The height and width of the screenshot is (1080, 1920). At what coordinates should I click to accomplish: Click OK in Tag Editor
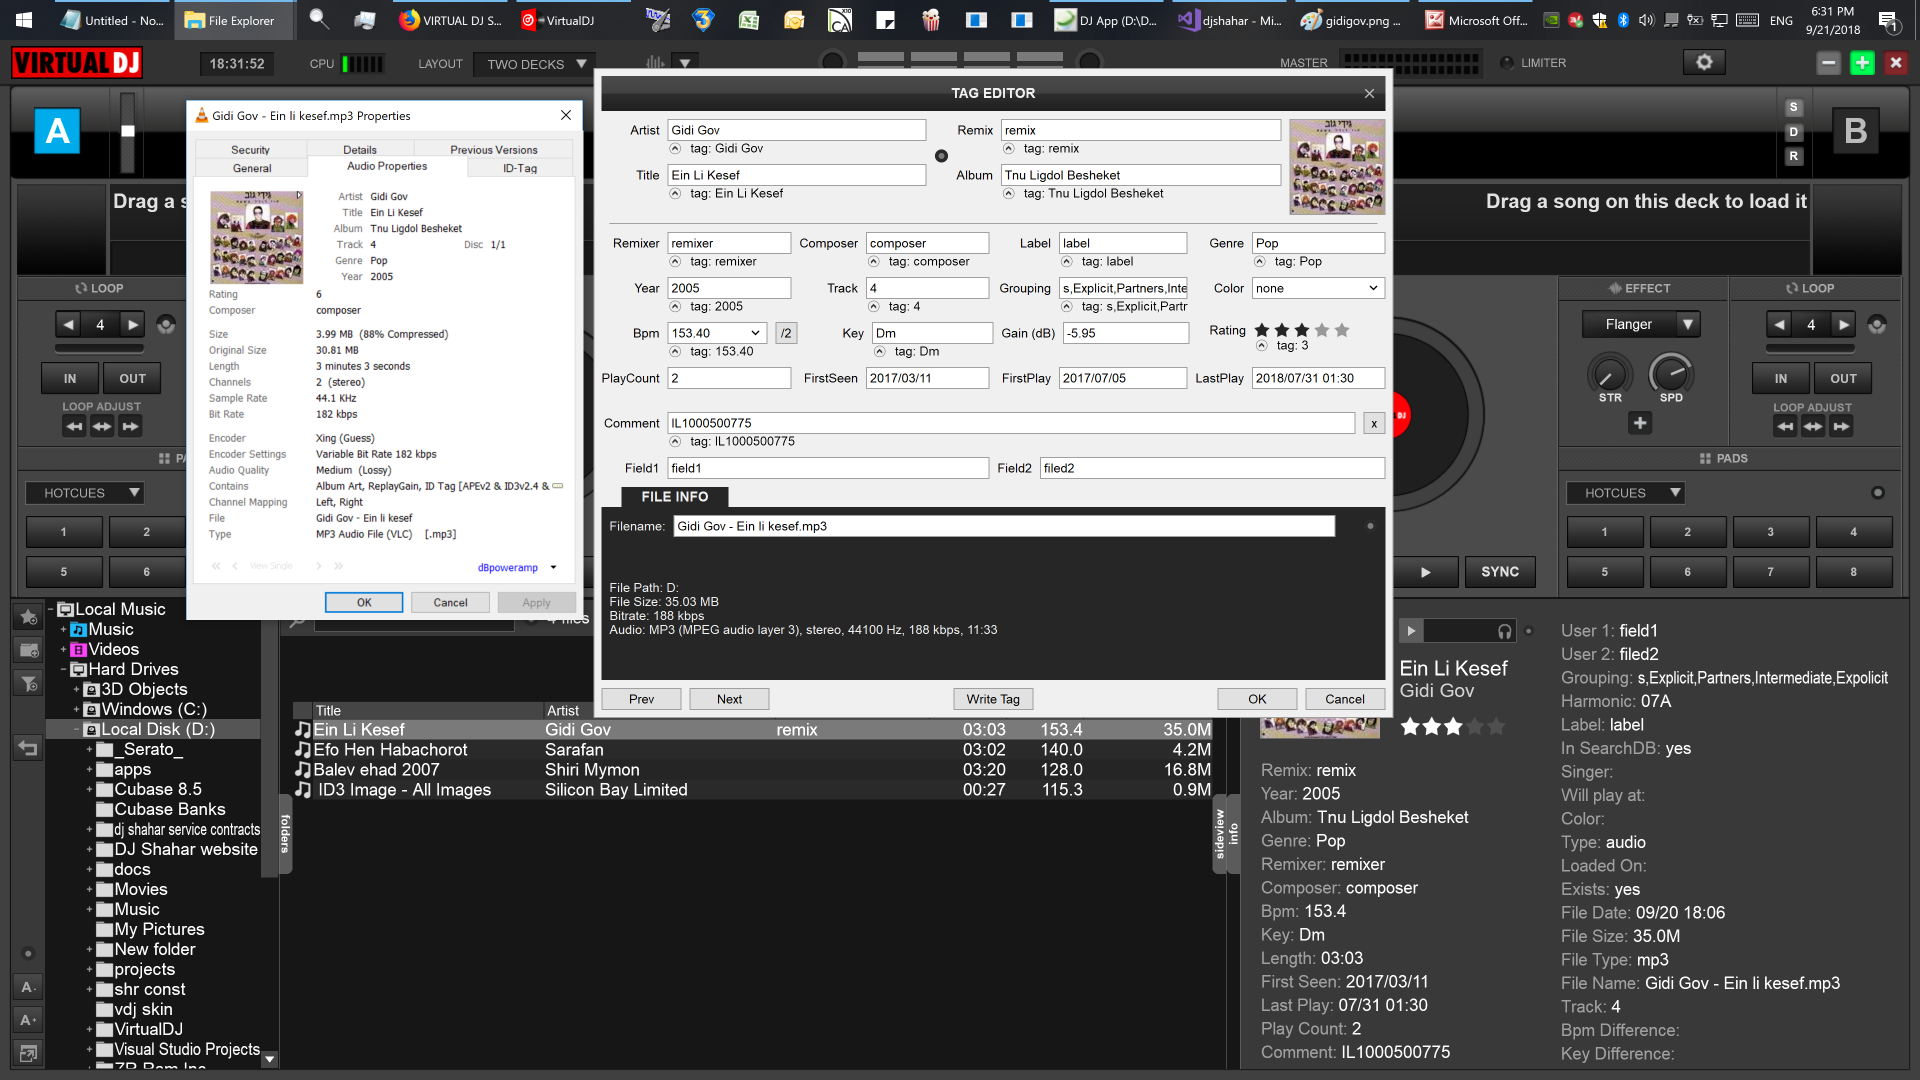(x=1257, y=699)
